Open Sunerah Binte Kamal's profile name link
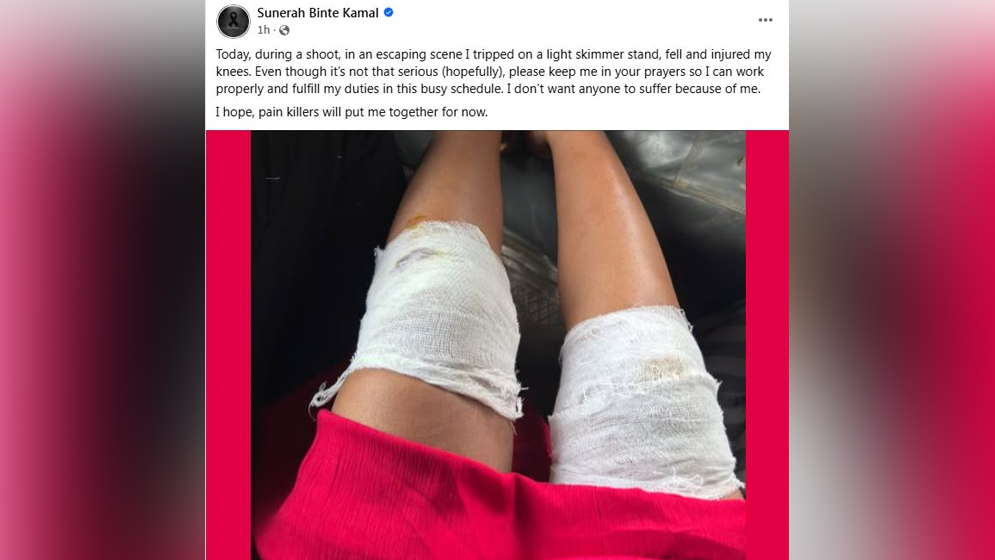The width and height of the screenshot is (995, 560). (317, 13)
